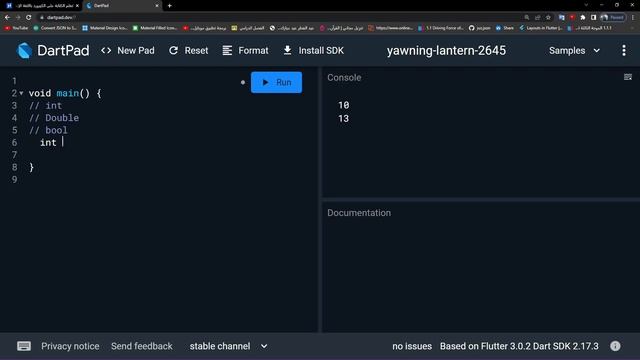This screenshot has width=640, height=360.
Task: Reload the browser page
Action: pos(29,17)
